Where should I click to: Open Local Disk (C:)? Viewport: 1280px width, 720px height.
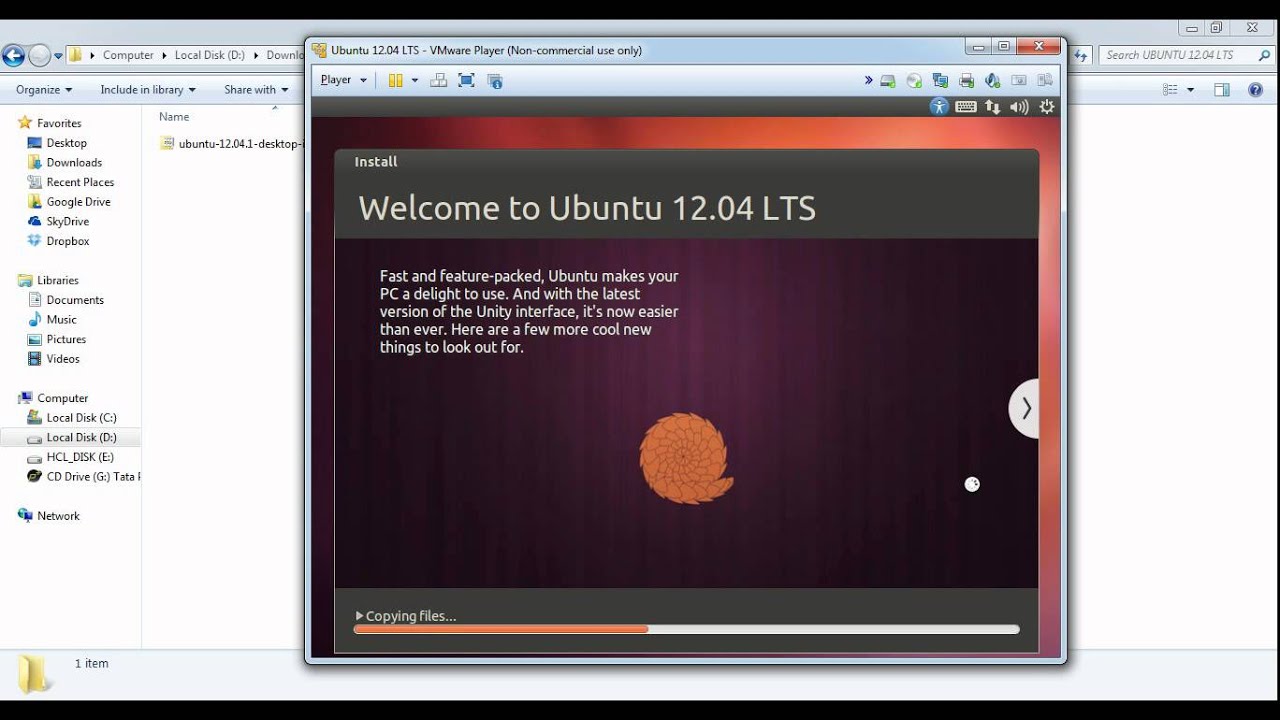coord(81,418)
